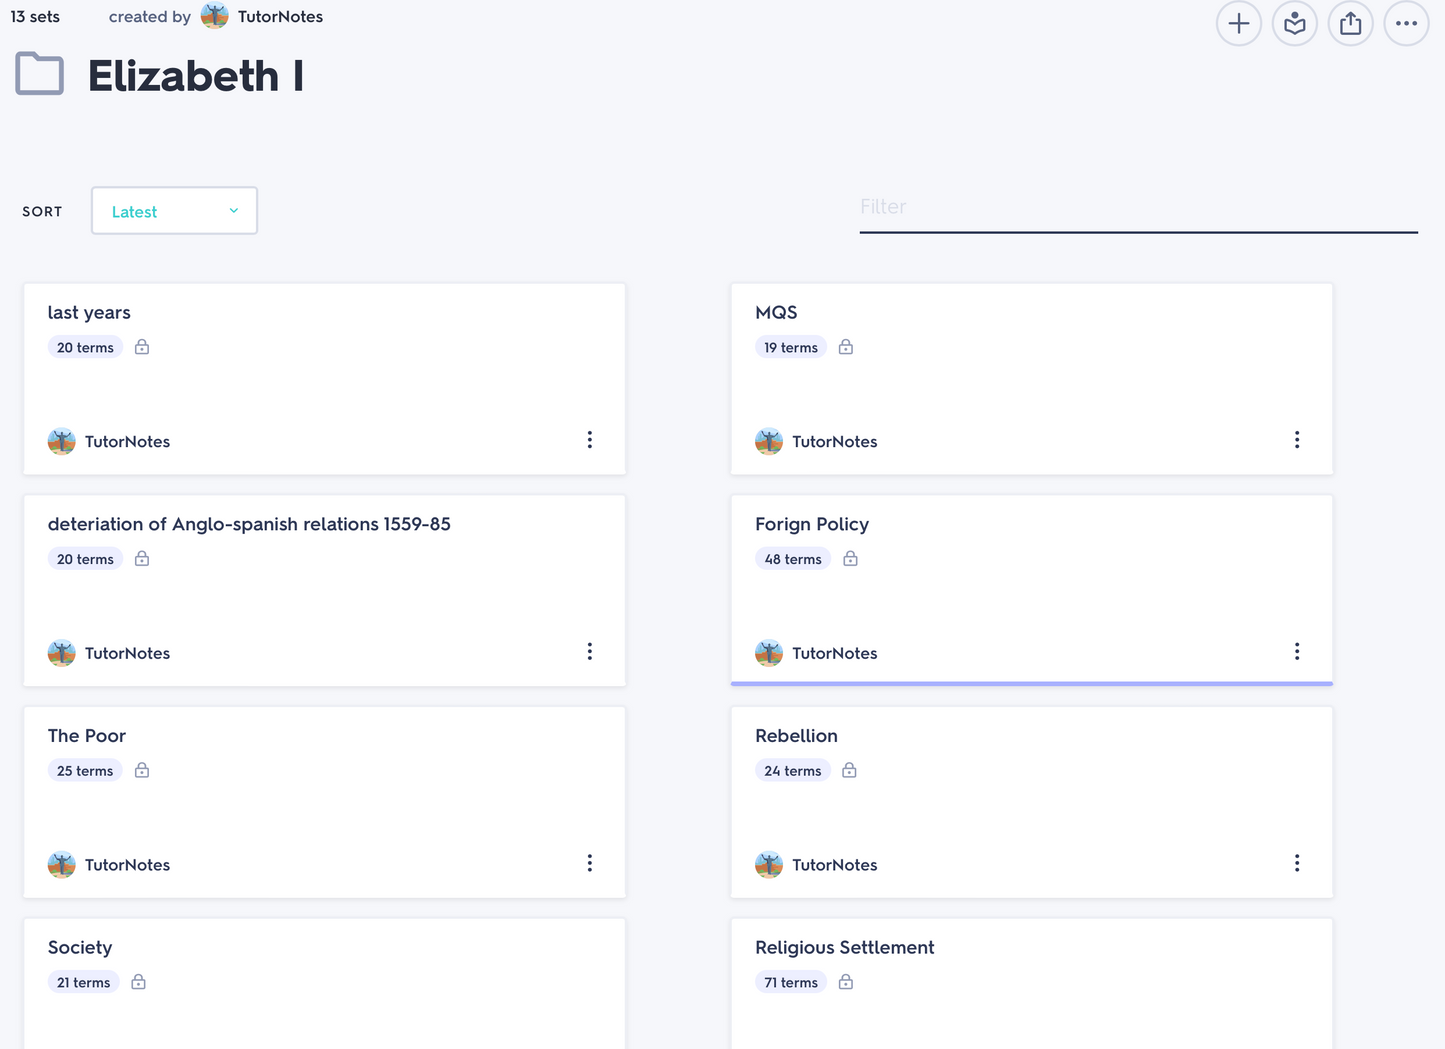1445x1049 pixels.
Task: Expand the options menu on the MQS card
Action: (x=1297, y=440)
